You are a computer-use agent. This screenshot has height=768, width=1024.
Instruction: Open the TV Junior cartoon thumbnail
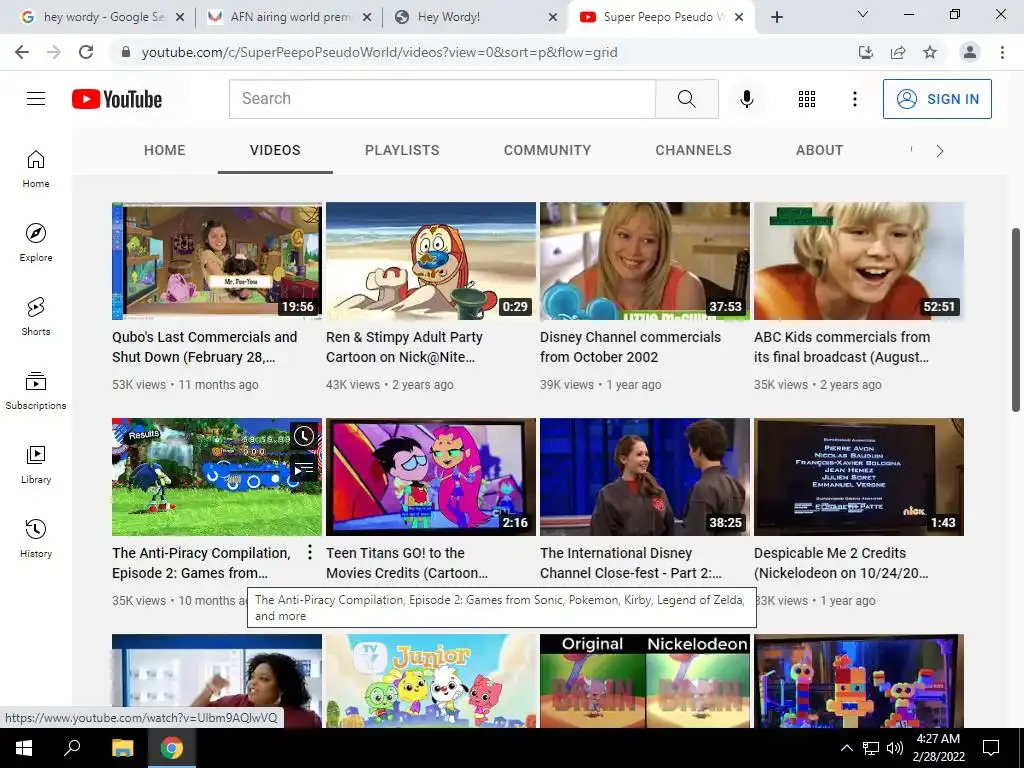[x=431, y=680]
